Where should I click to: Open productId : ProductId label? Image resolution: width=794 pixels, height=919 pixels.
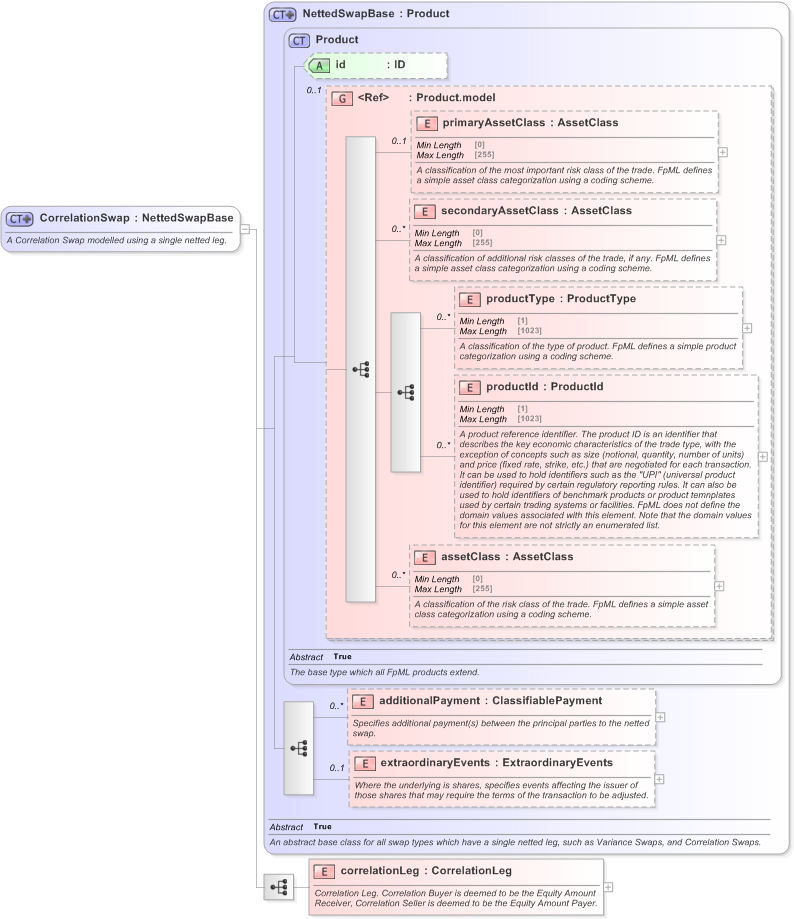point(544,386)
